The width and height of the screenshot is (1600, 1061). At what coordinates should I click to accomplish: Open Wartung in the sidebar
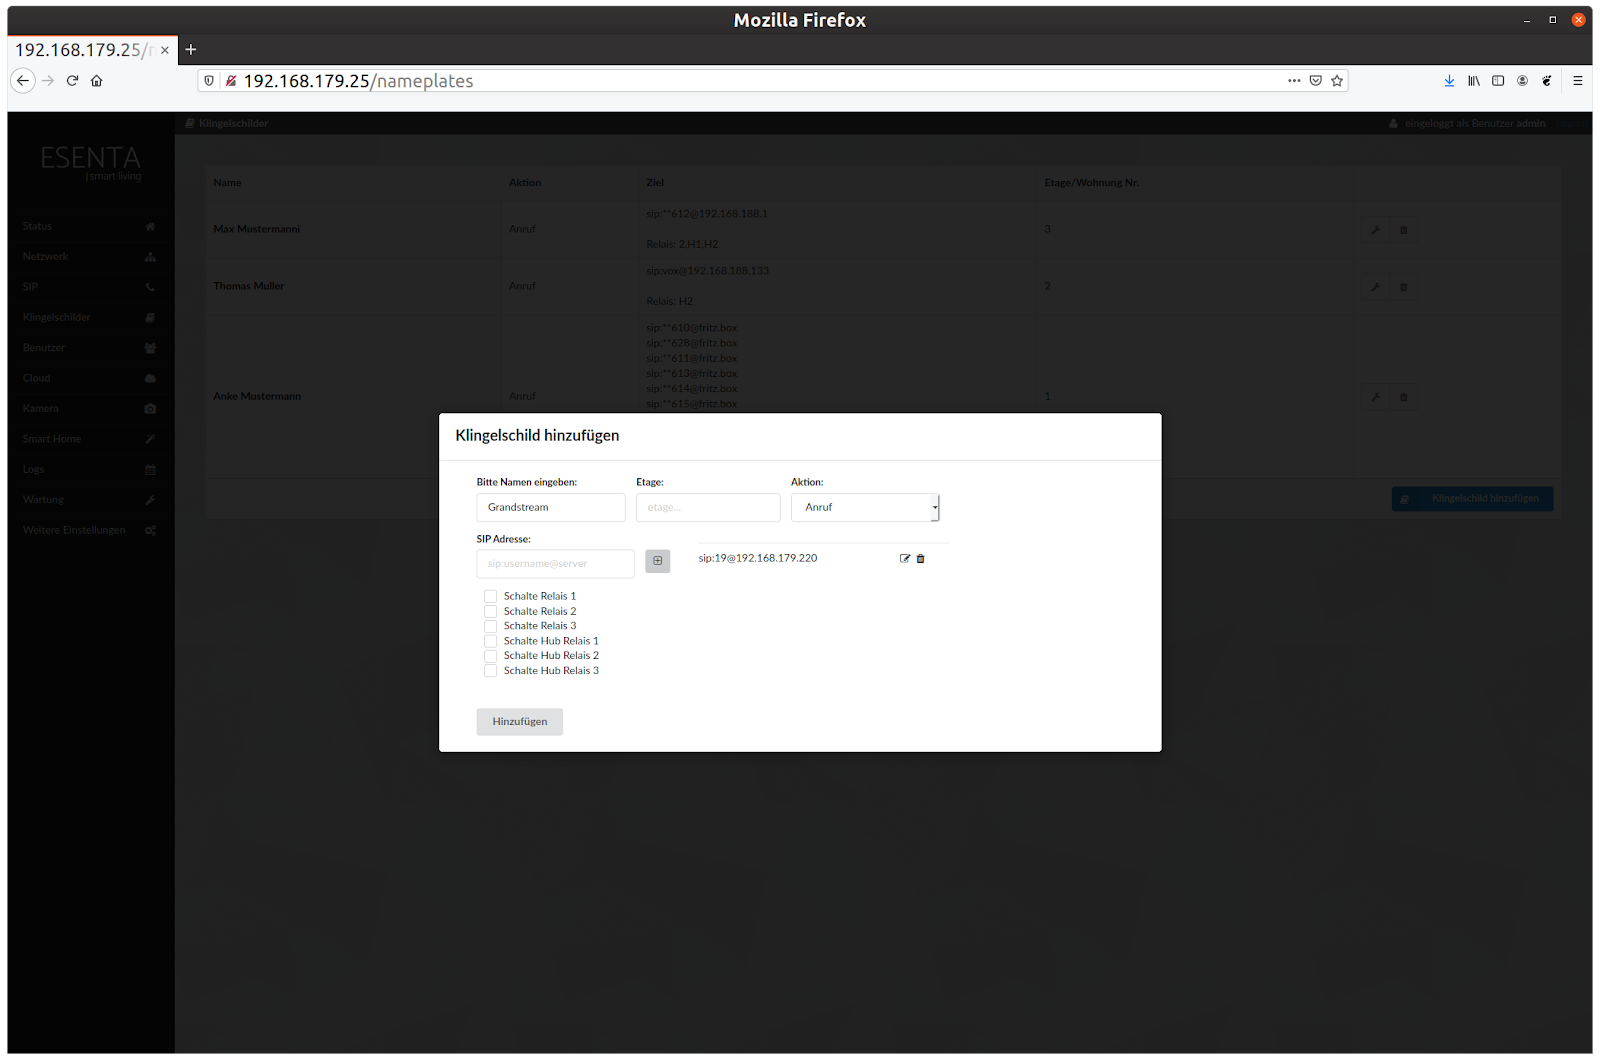click(x=88, y=500)
